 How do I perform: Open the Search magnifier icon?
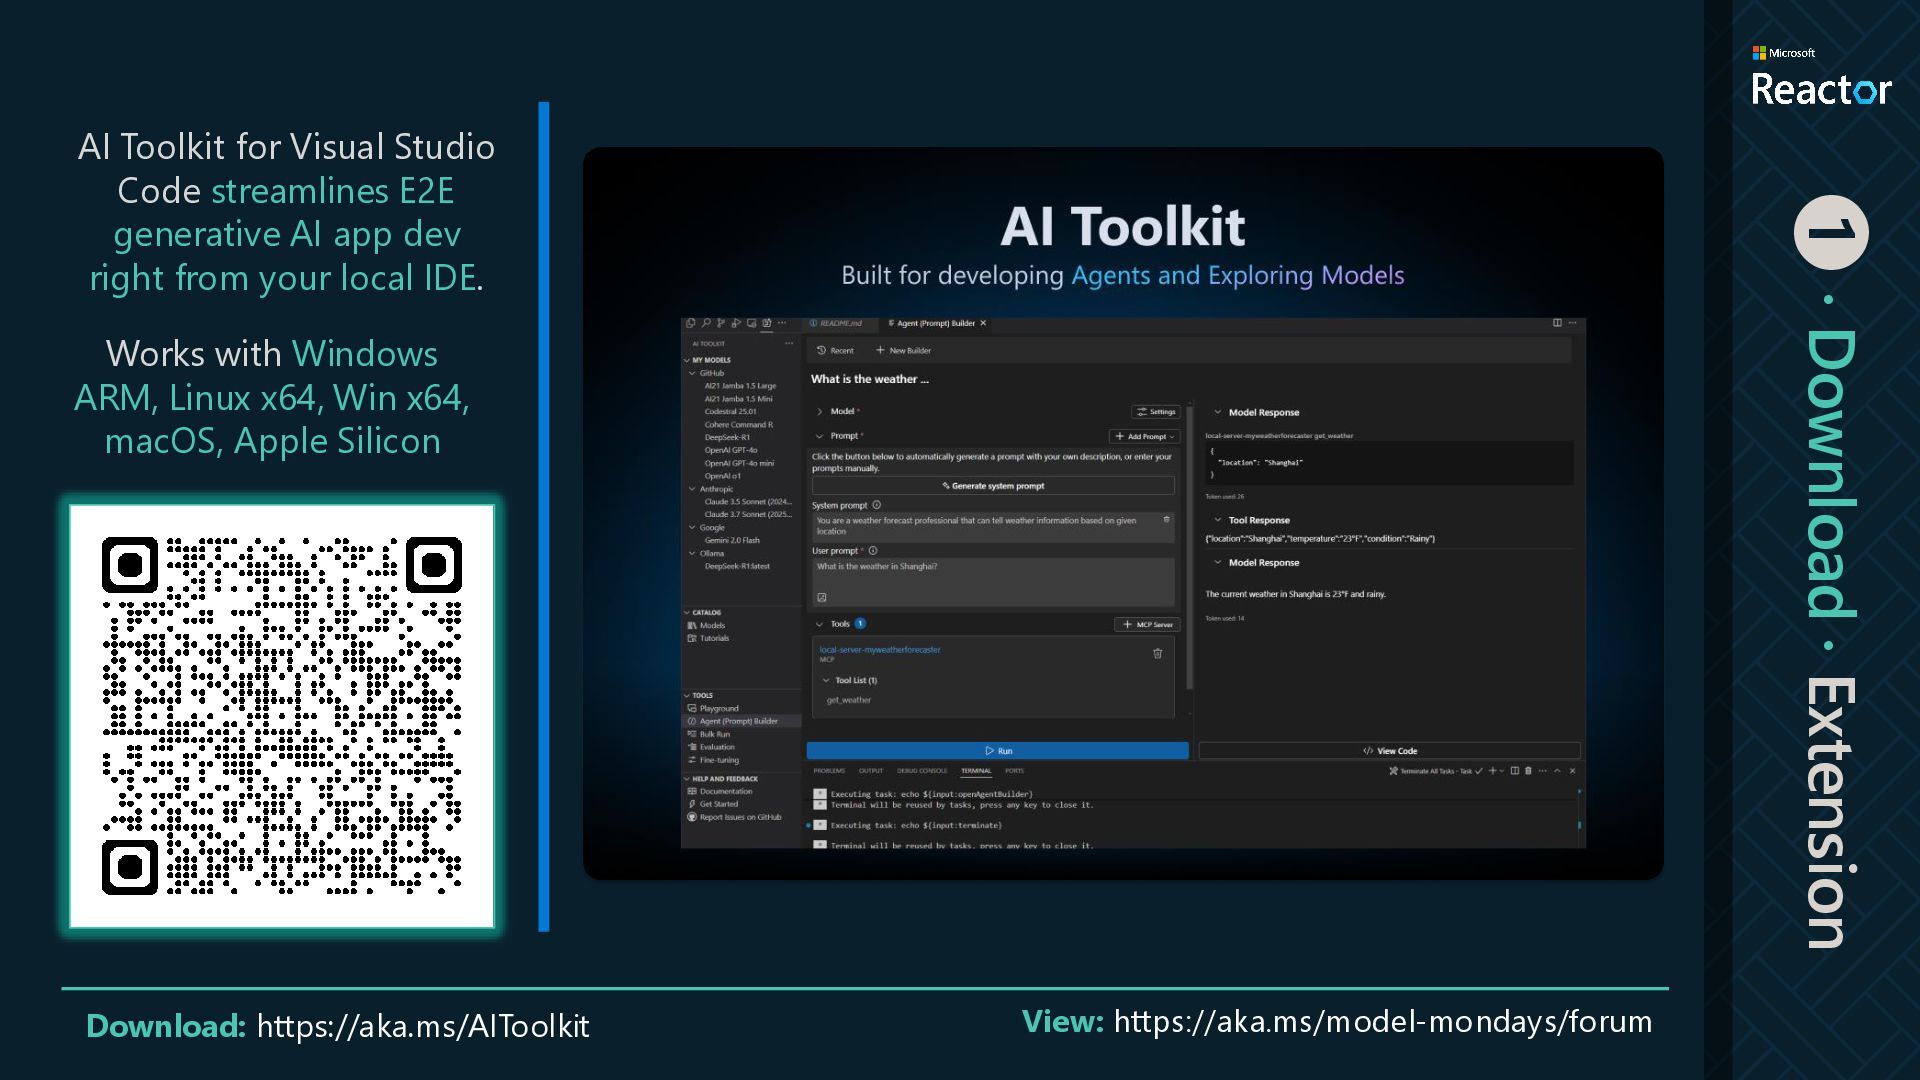pos(706,323)
